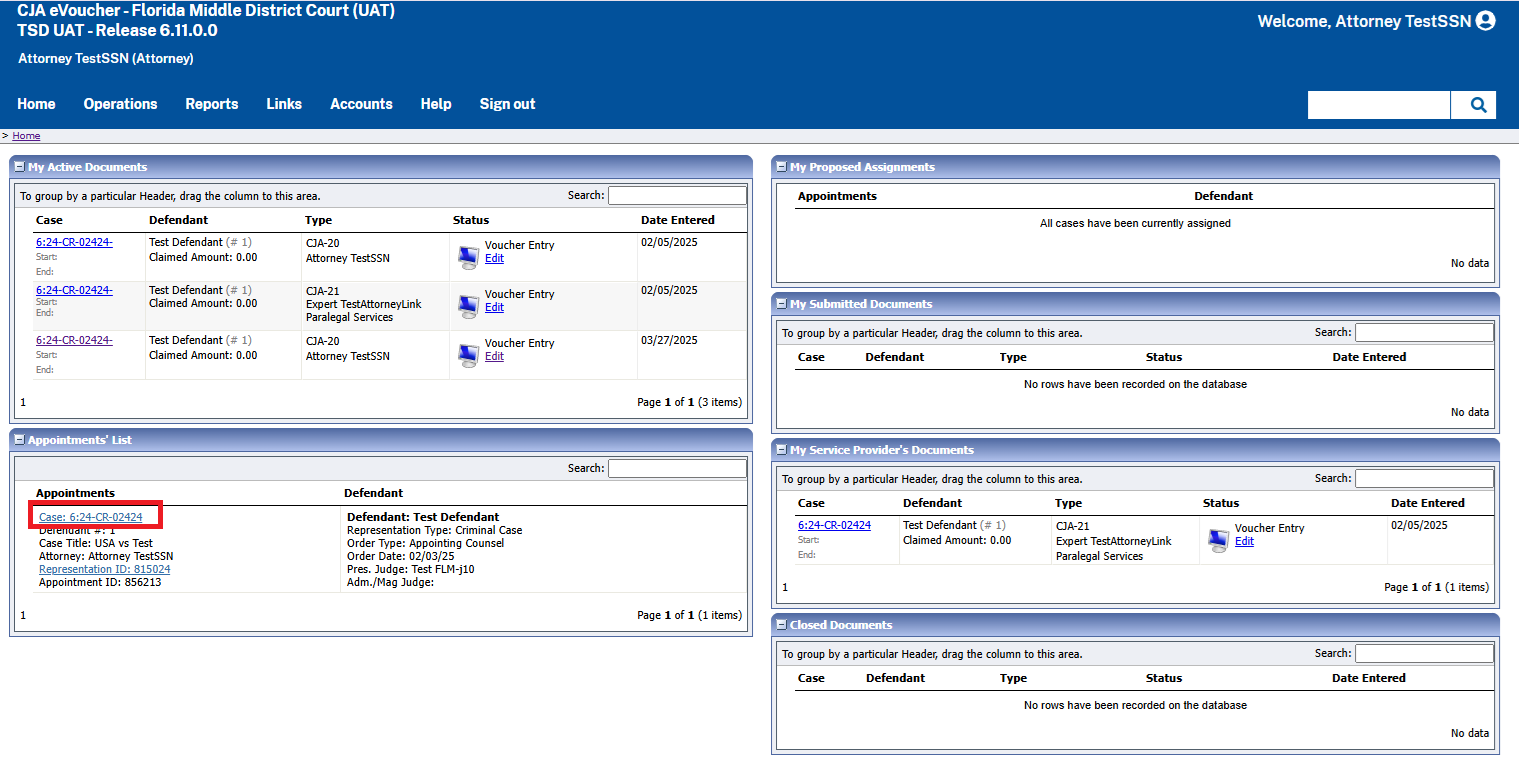Sort My Active Documents by Date Entered
The image size is (1519, 766).
tap(678, 220)
